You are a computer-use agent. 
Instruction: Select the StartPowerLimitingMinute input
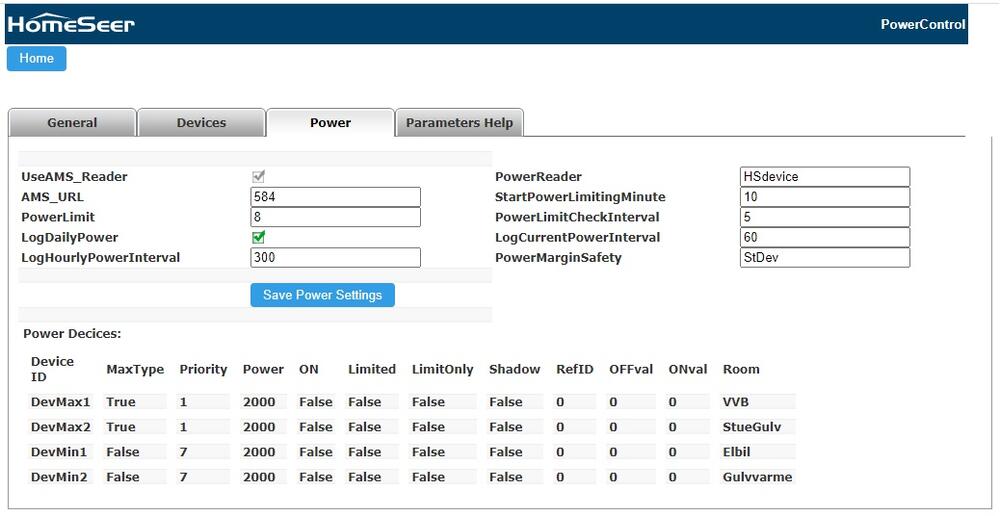coord(825,197)
